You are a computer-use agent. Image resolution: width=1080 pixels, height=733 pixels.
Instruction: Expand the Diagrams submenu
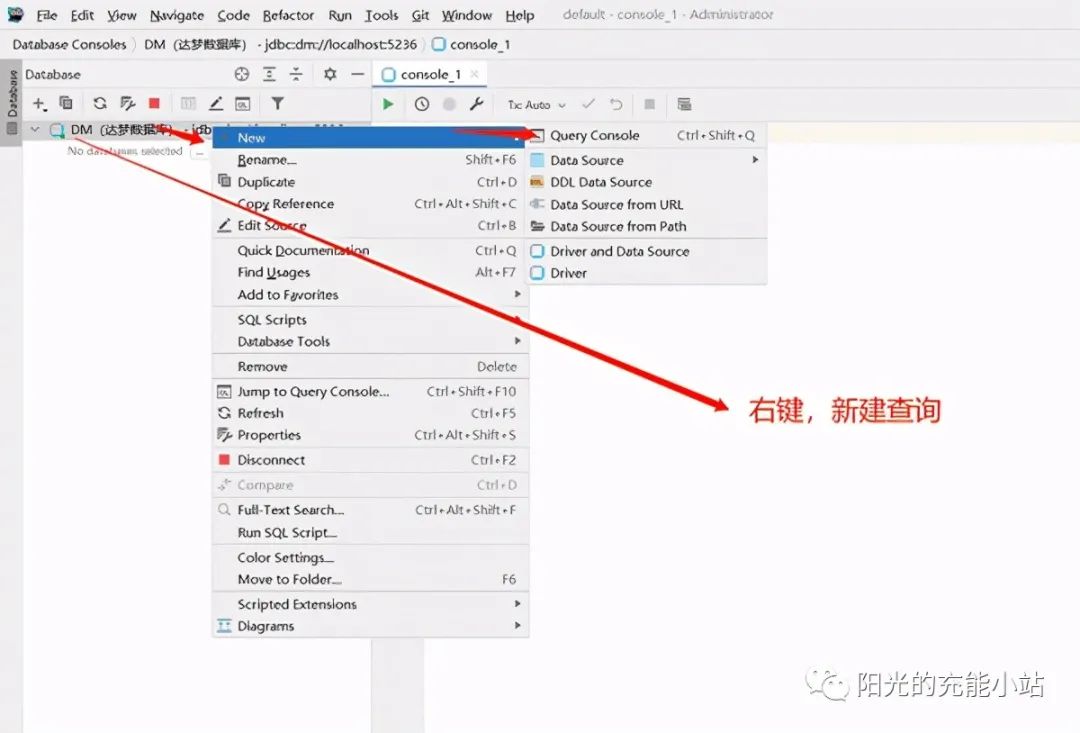517,626
